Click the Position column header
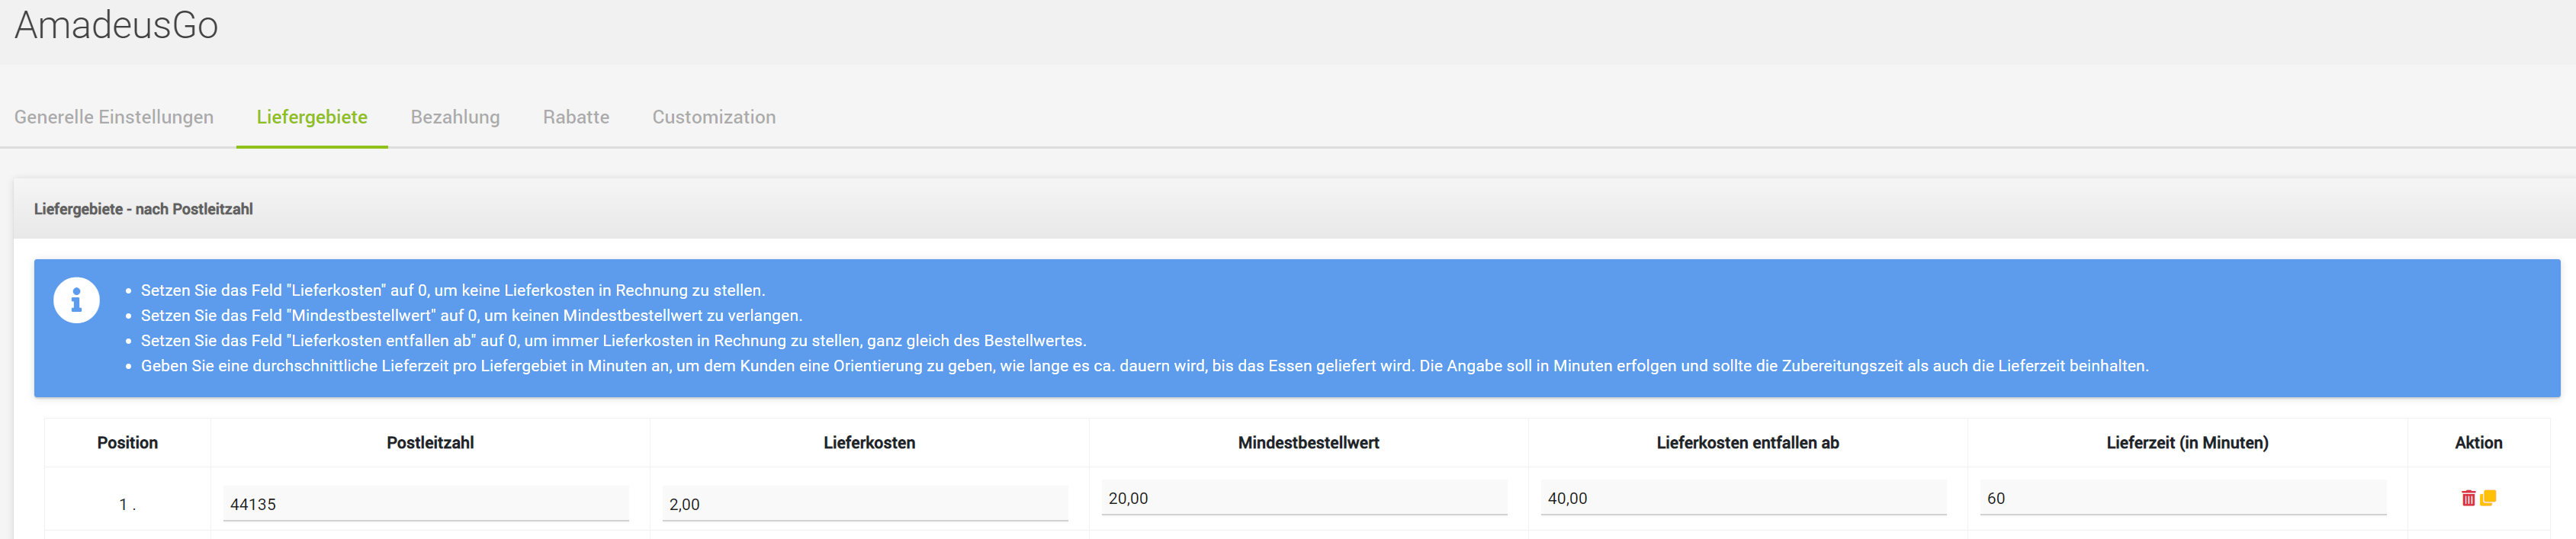Image resolution: width=2576 pixels, height=539 pixels. click(127, 443)
